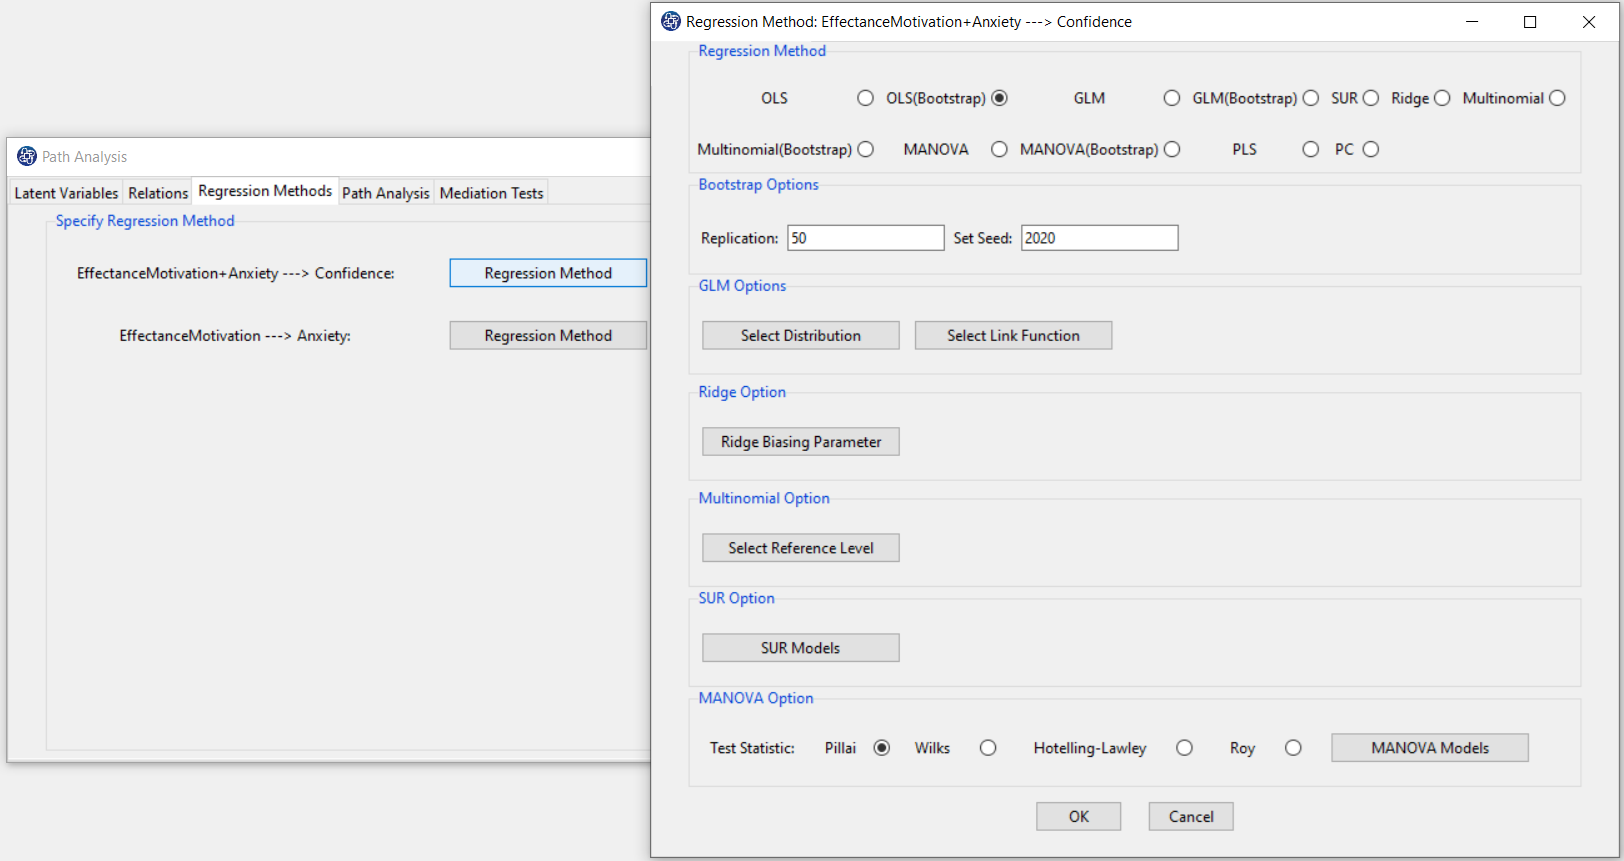The width and height of the screenshot is (1624, 861).
Task: Select the Regression Methods tab
Action: [x=265, y=191]
